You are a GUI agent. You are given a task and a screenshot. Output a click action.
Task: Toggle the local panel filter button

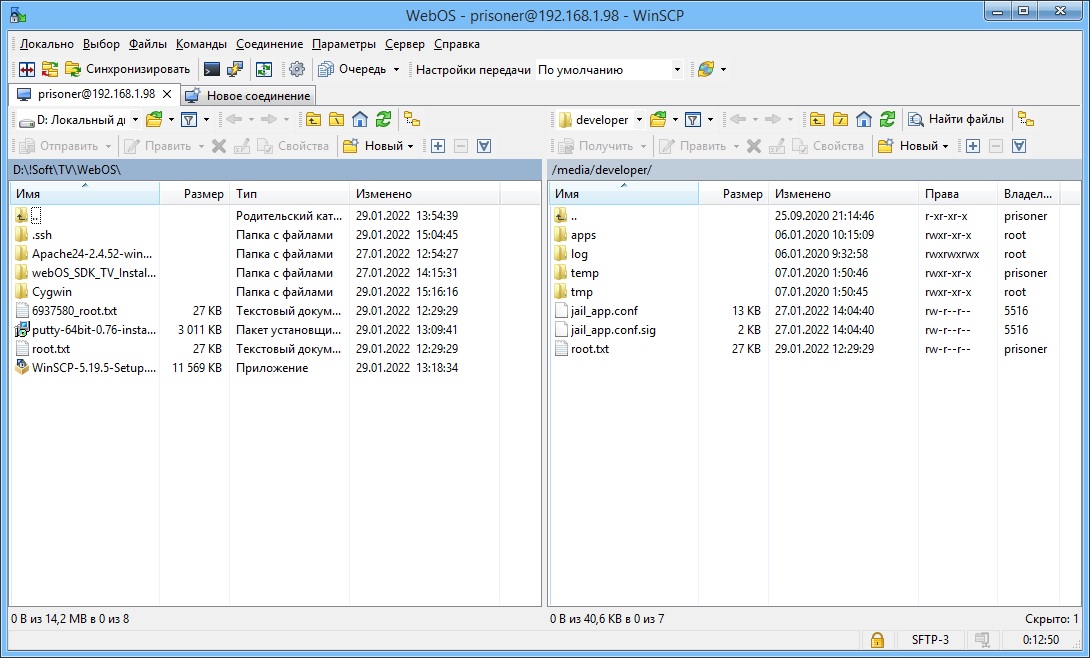click(x=188, y=120)
